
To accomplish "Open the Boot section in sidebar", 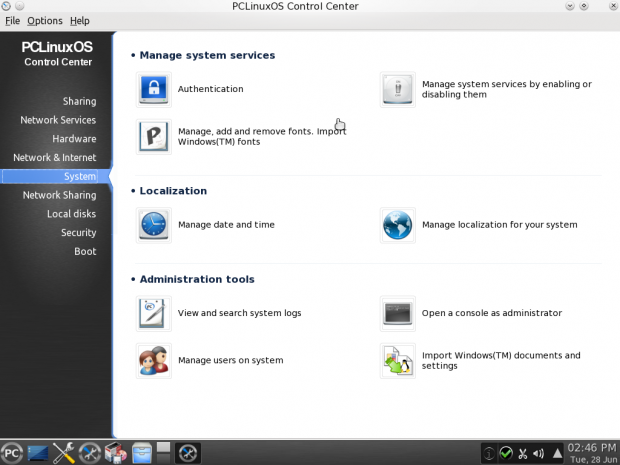I will coord(85,252).
